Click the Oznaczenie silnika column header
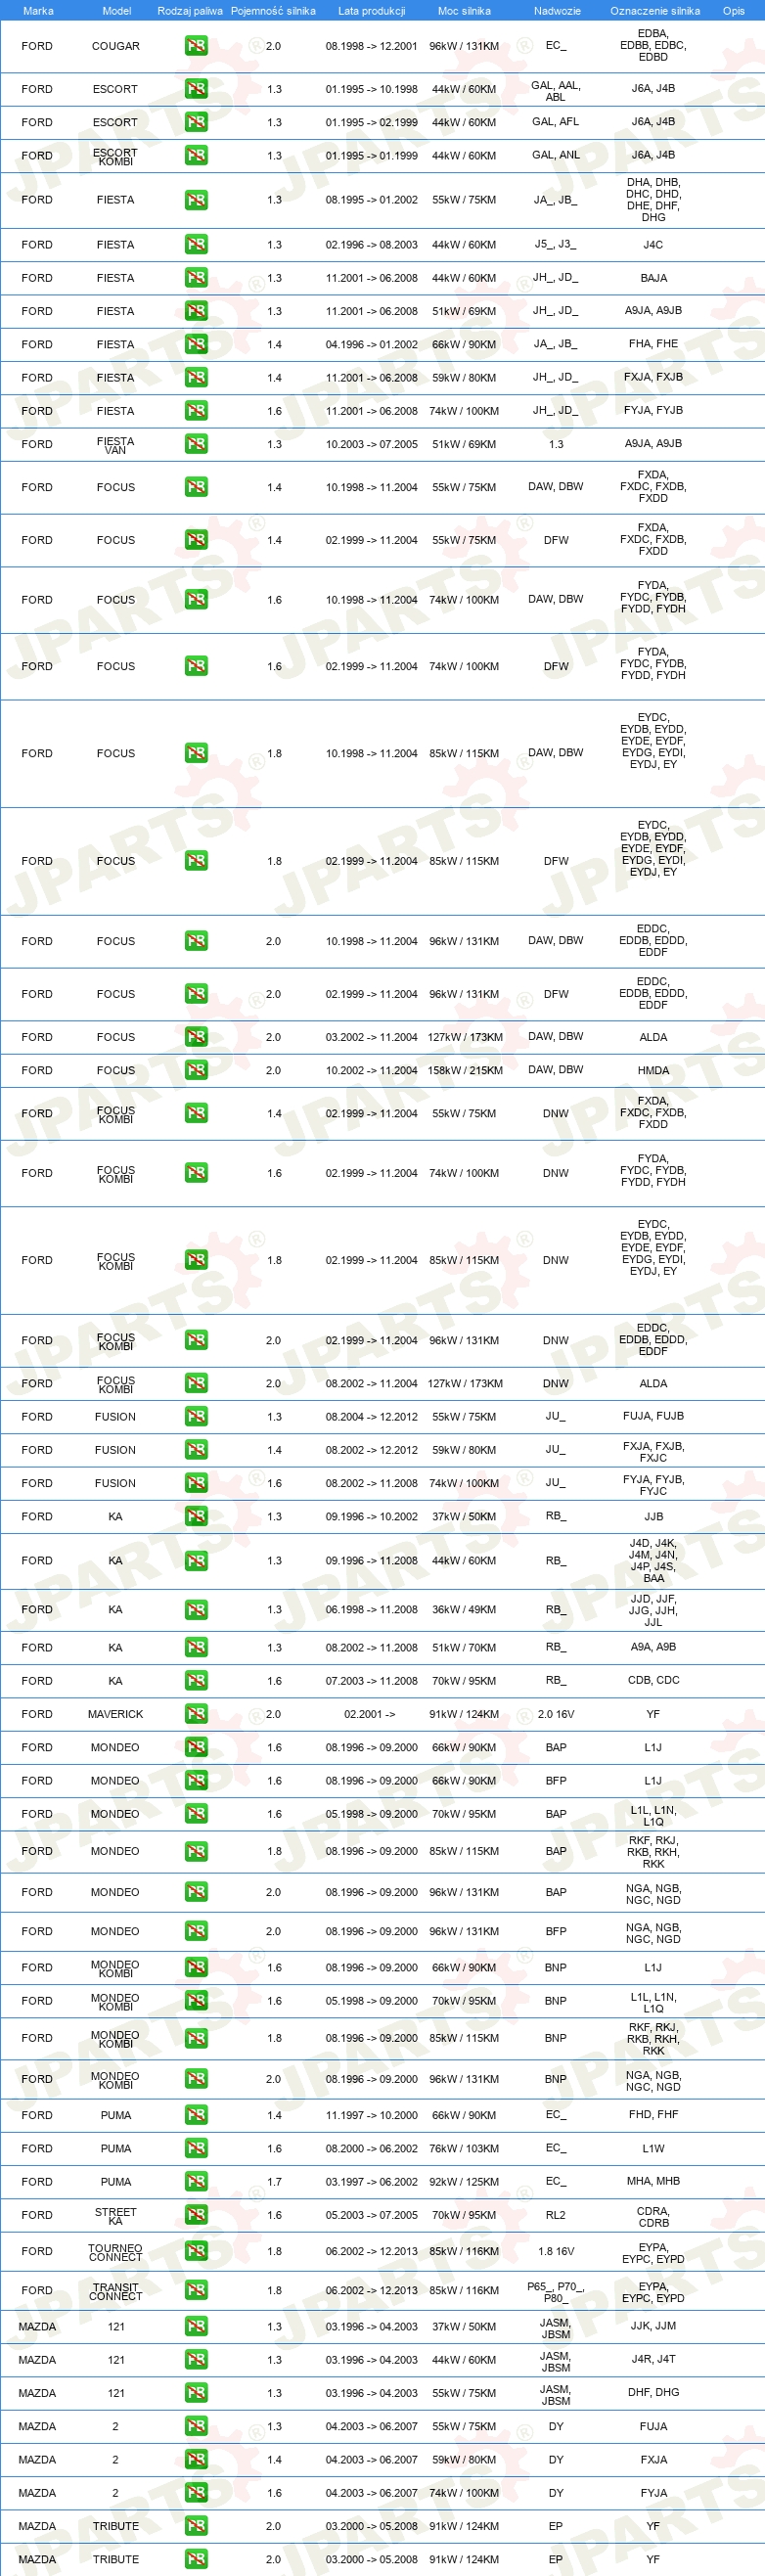Image resolution: width=765 pixels, height=2576 pixels. tap(655, 11)
